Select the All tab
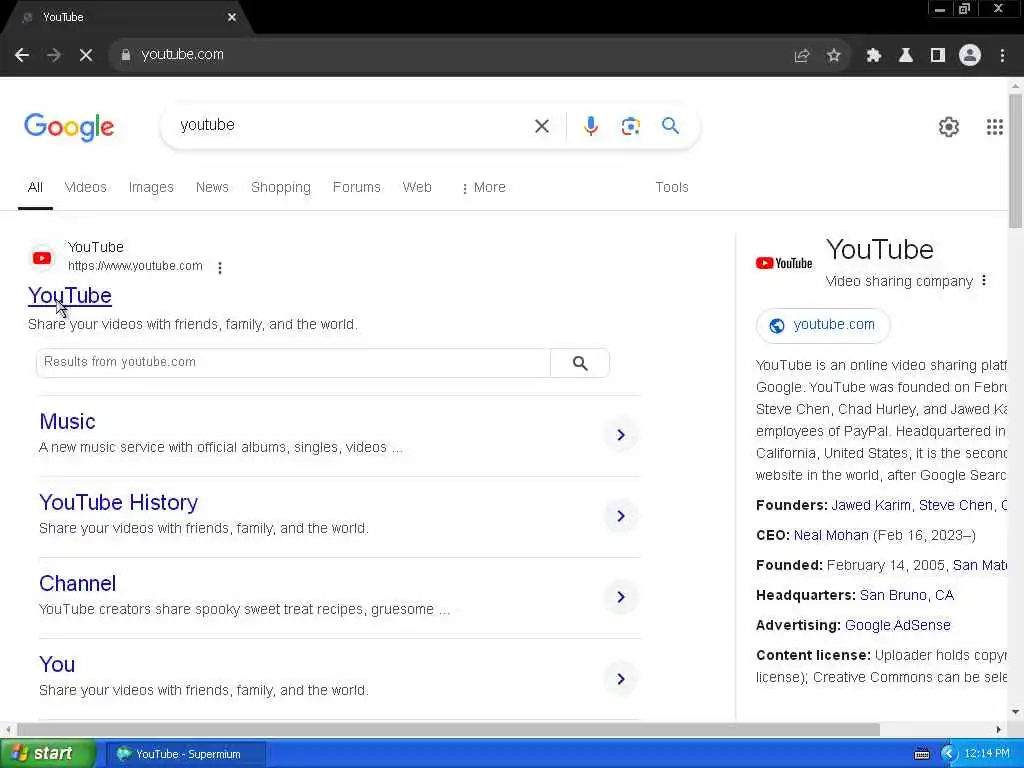This screenshot has height=768, width=1024. pyautogui.click(x=35, y=187)
